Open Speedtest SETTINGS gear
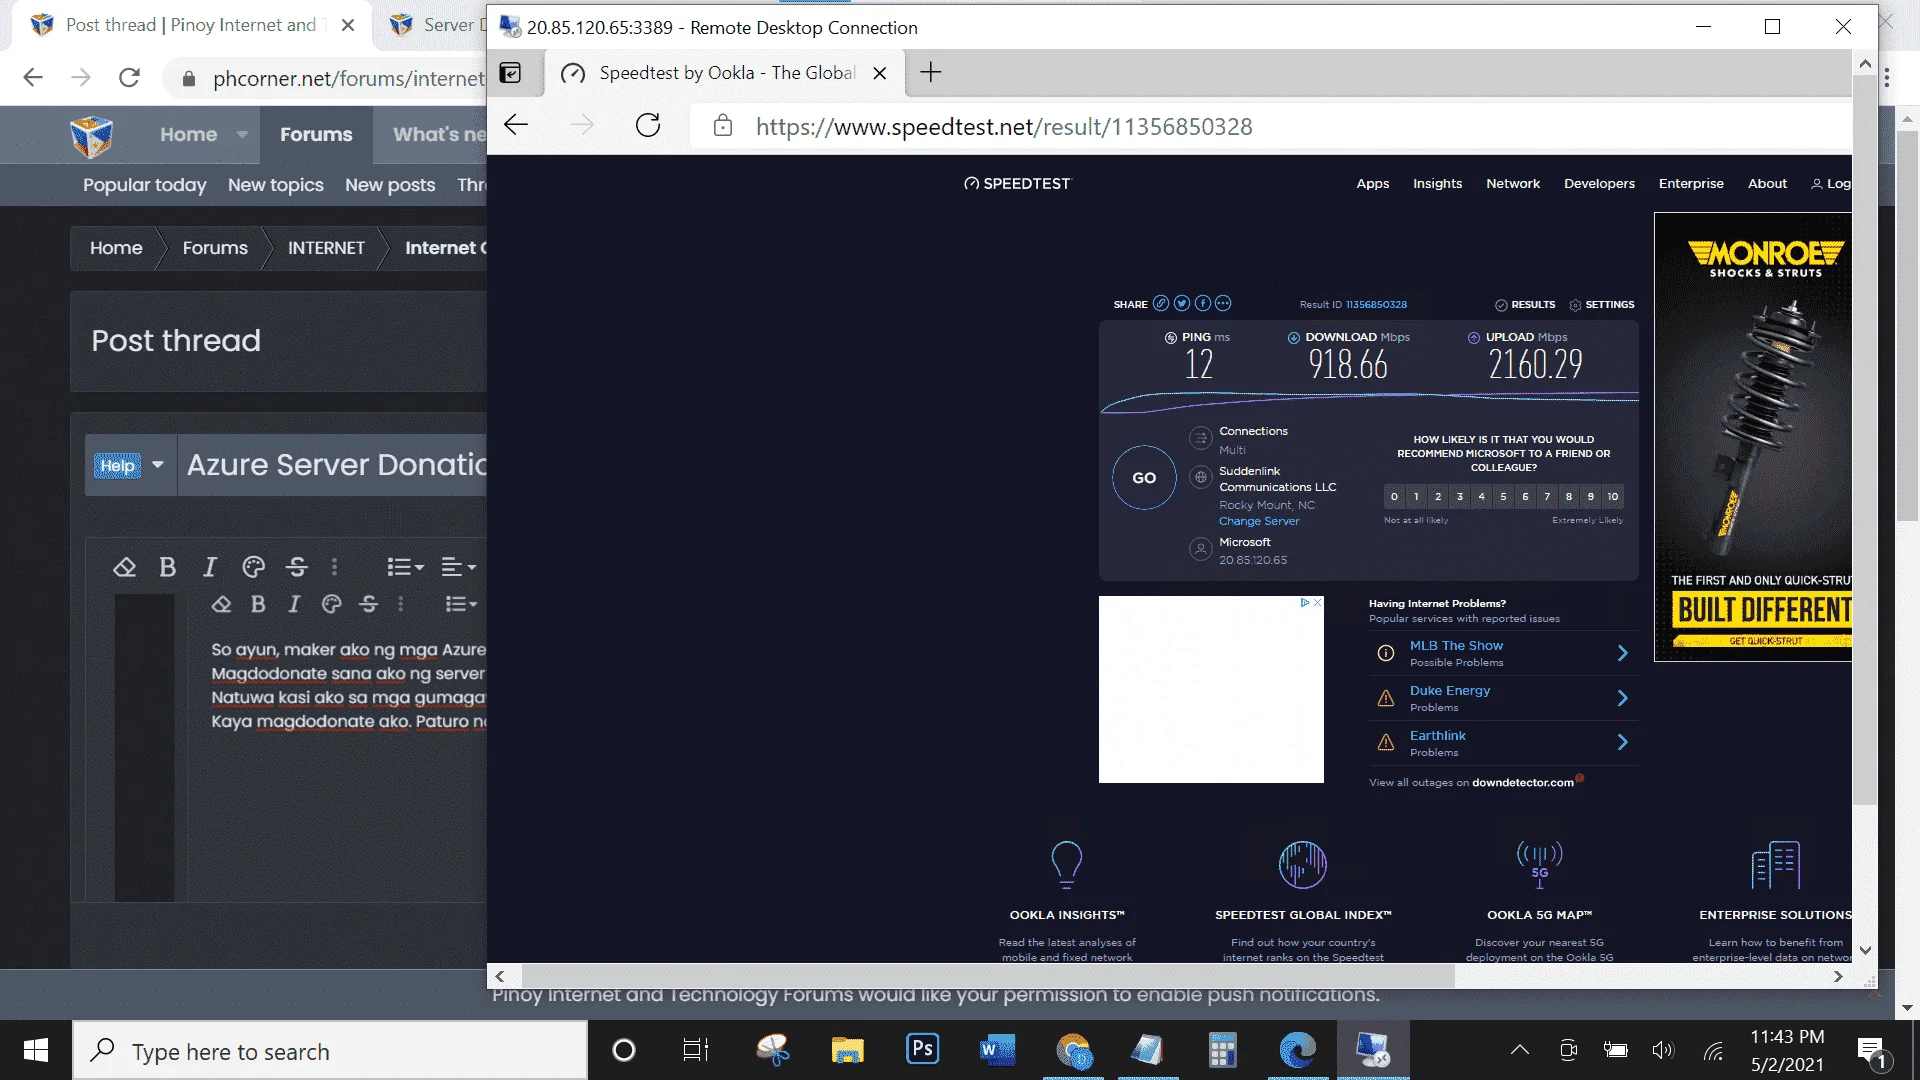 click(1602, 304)
